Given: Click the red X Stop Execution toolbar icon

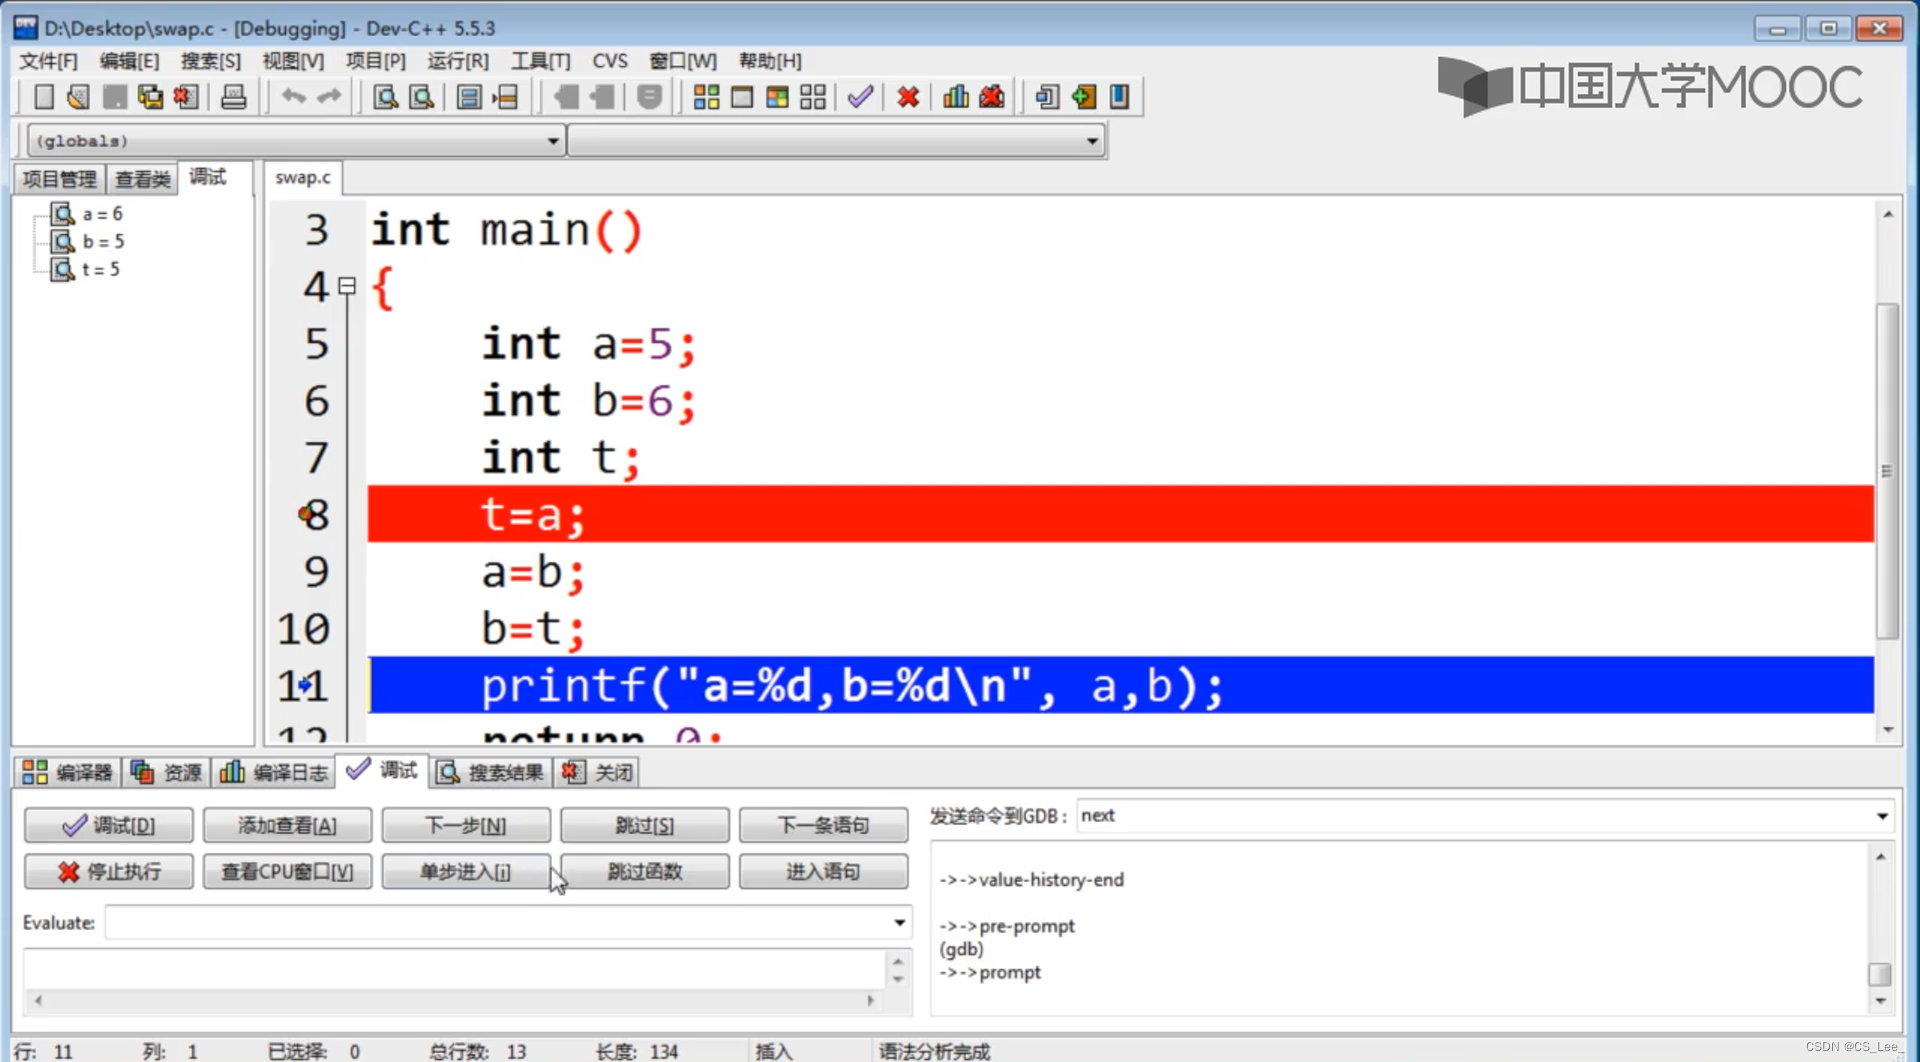Looking at the screenshot, I should click(908, 97).
